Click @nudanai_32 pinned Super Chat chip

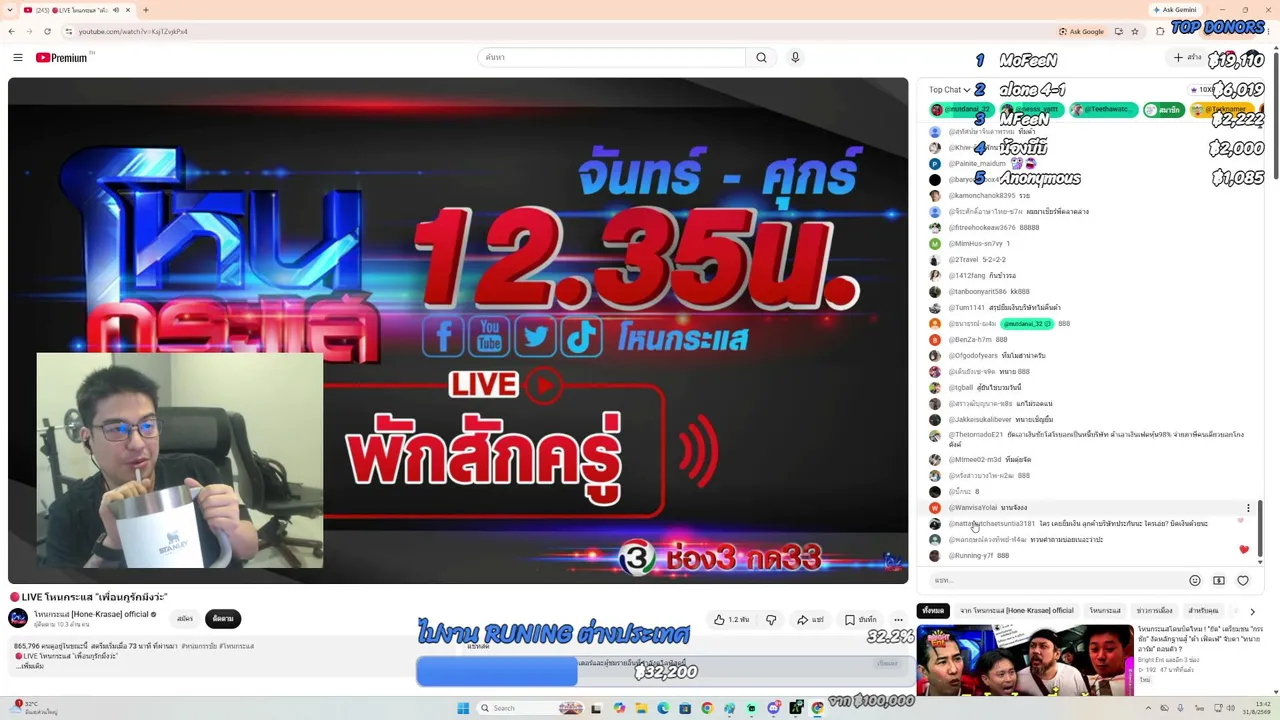coord(961,110)
